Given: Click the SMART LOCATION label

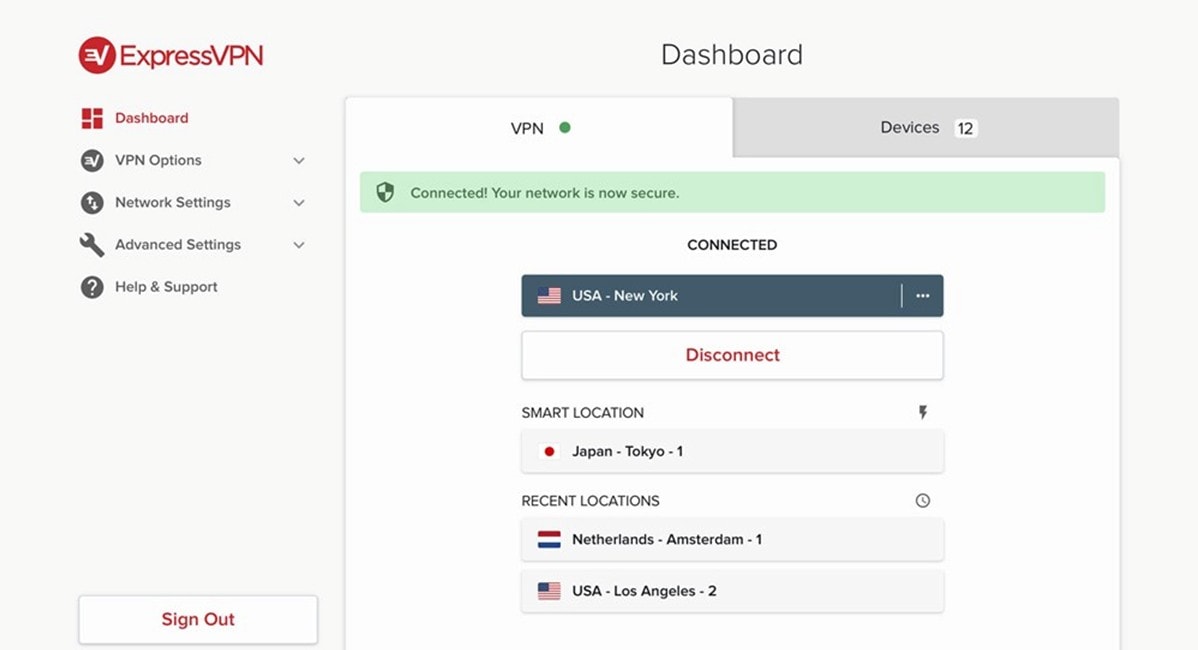Looking at the screenshot, I should [x=582, y=412].
